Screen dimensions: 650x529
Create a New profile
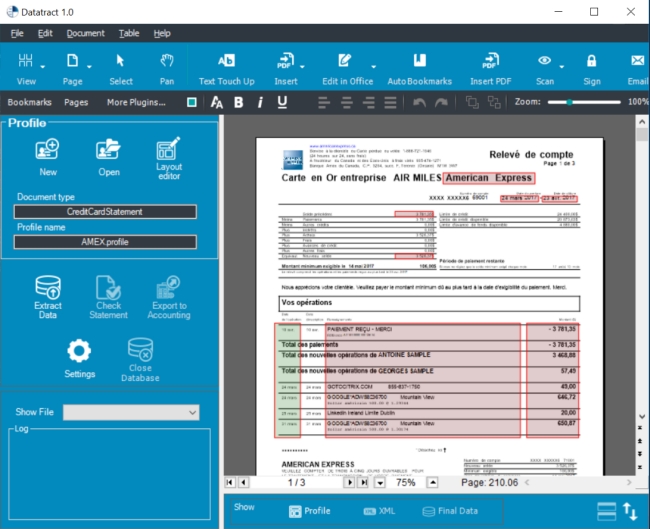pyautogui.click(x=48, y=157)
